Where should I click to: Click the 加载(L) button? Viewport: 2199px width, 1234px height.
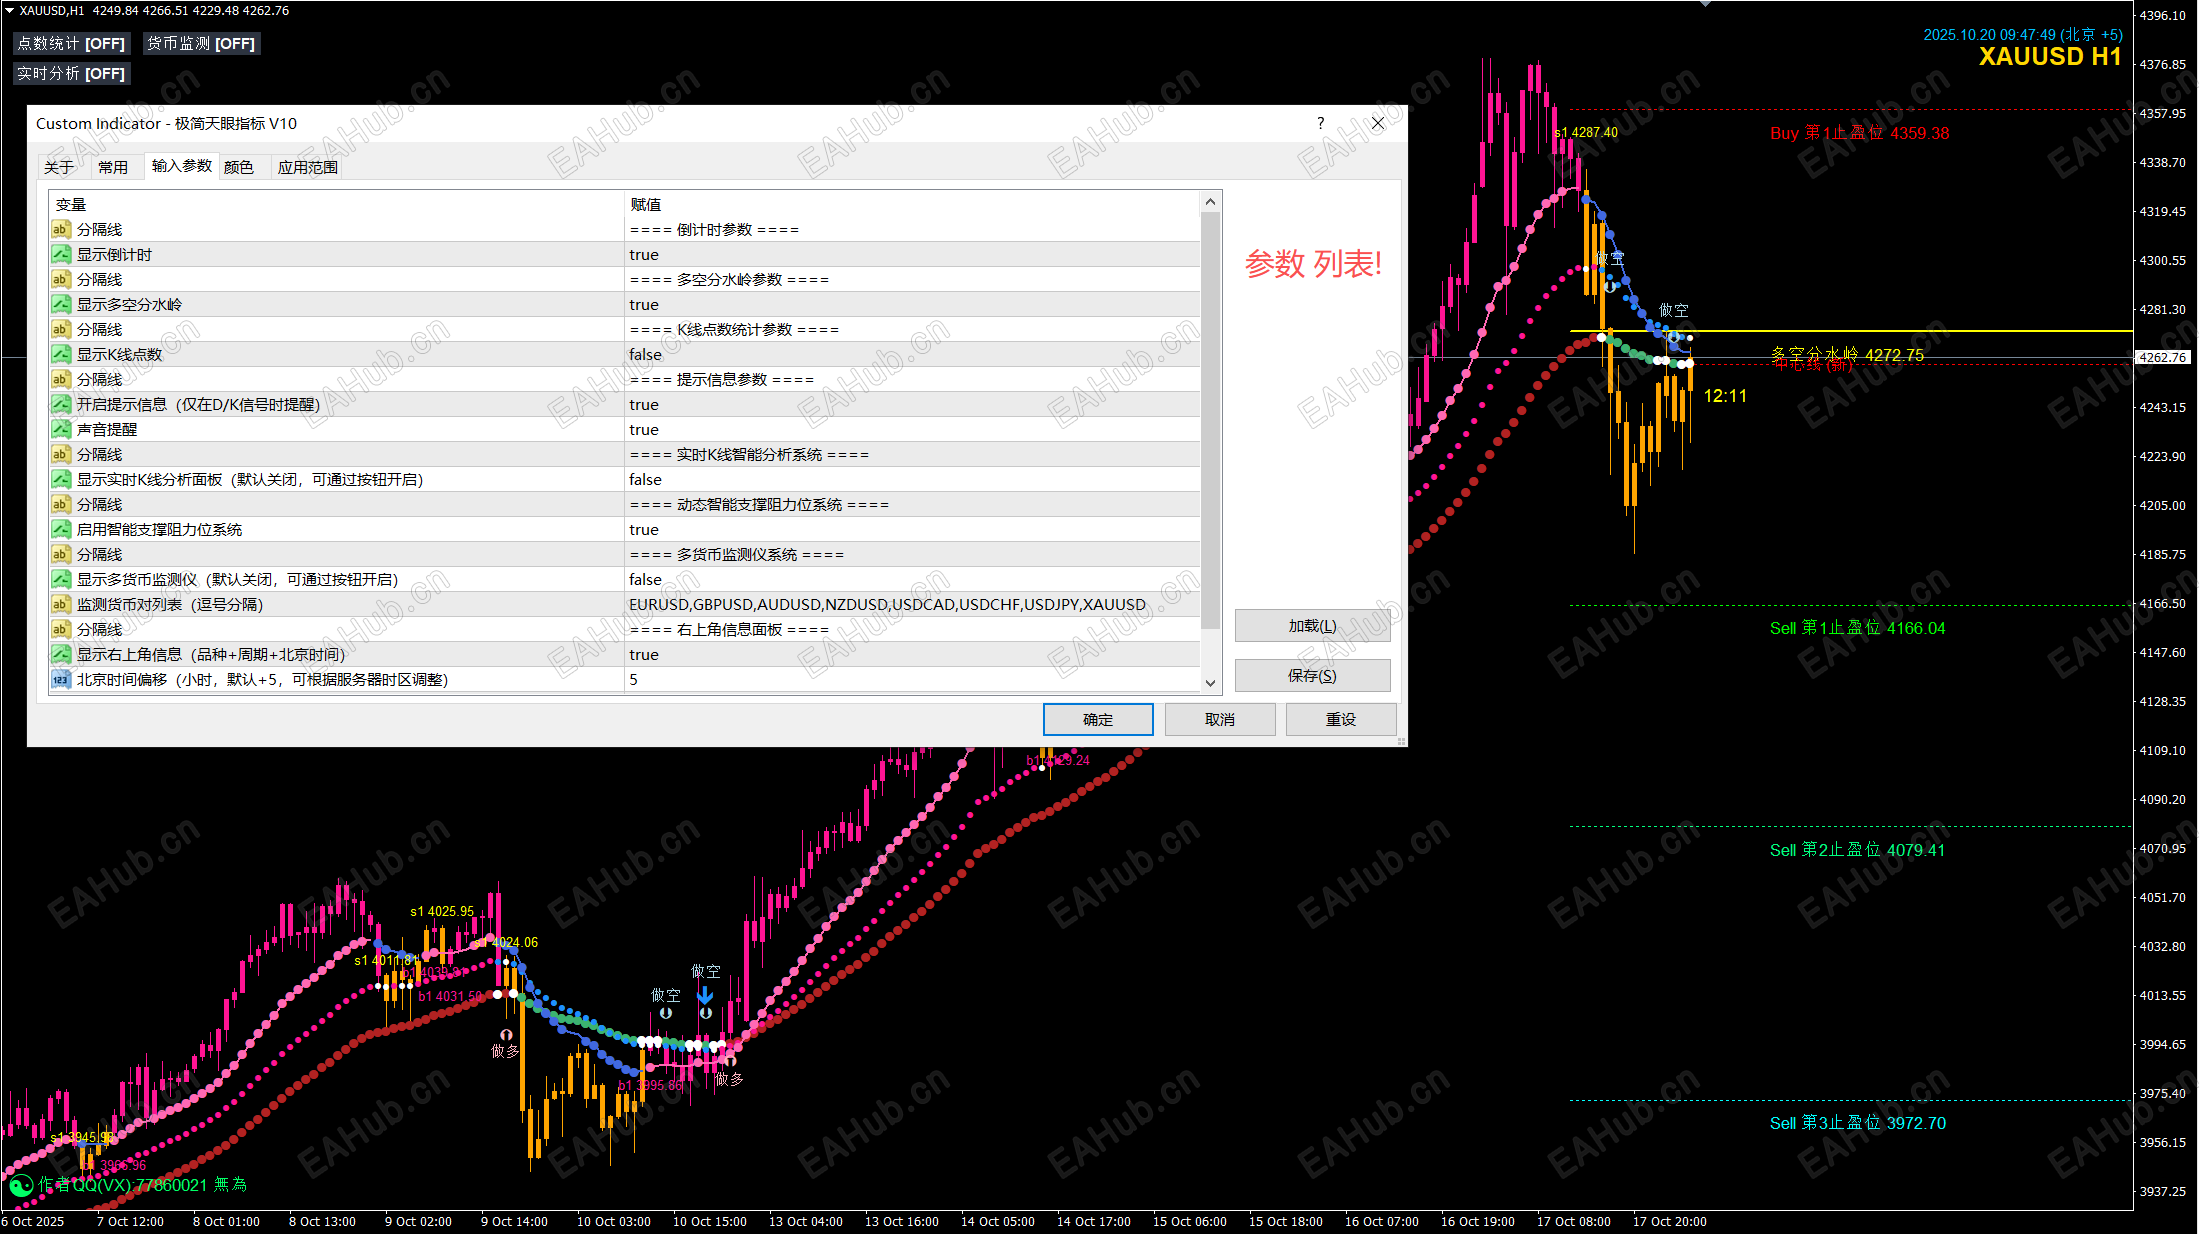coord(1312,626)
